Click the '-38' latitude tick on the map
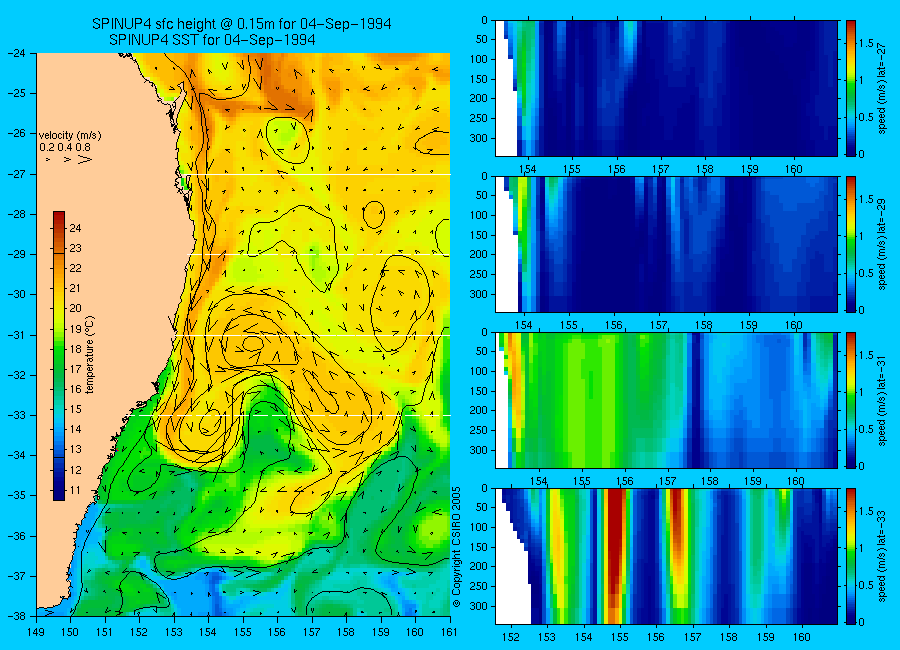This screenshot has height=650, width=900. 17,616
